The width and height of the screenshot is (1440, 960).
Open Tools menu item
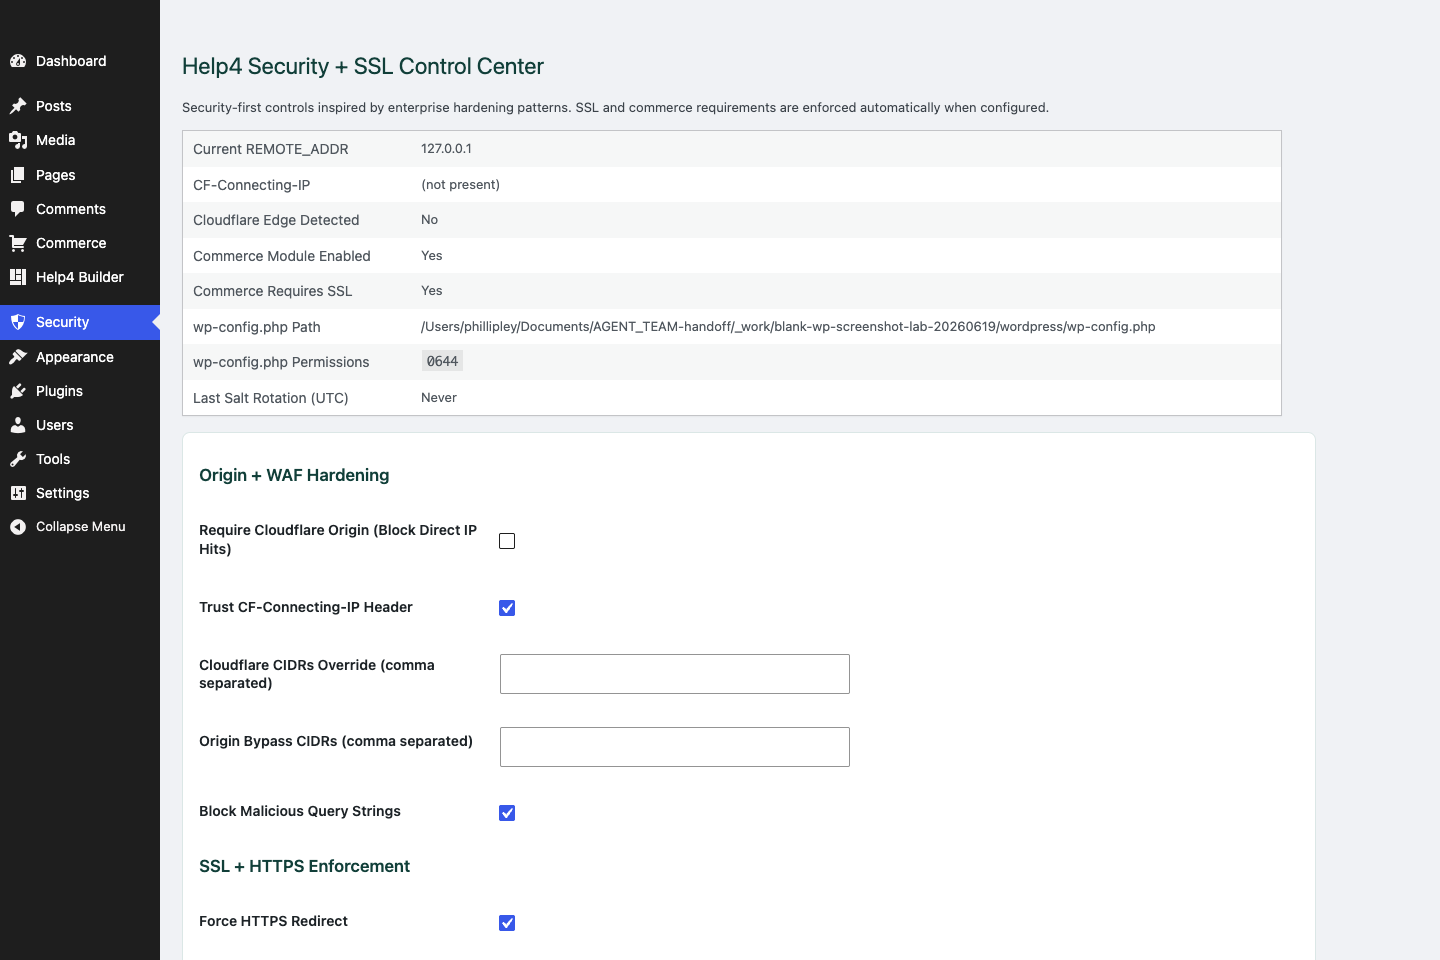tap(80, 459)
